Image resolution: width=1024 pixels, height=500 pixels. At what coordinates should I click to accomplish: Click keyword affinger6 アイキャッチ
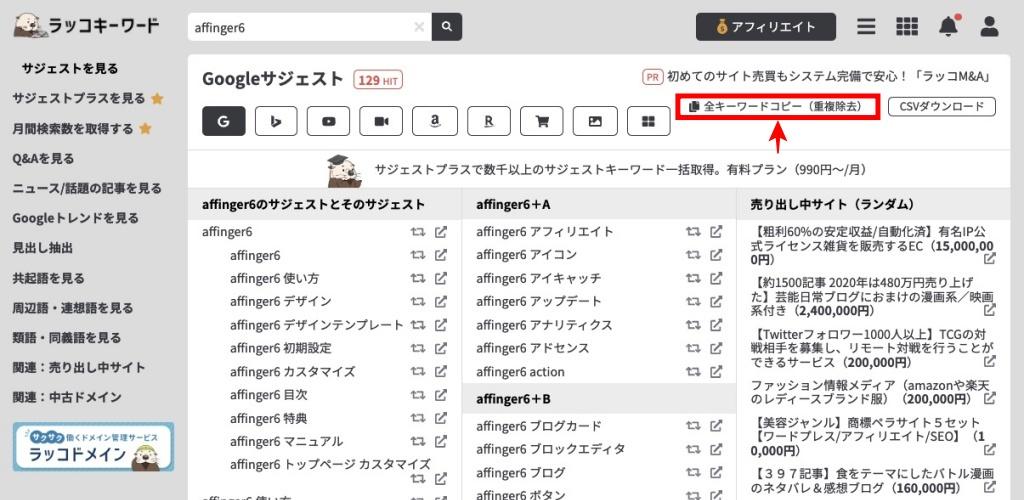[x=539, y=278]
